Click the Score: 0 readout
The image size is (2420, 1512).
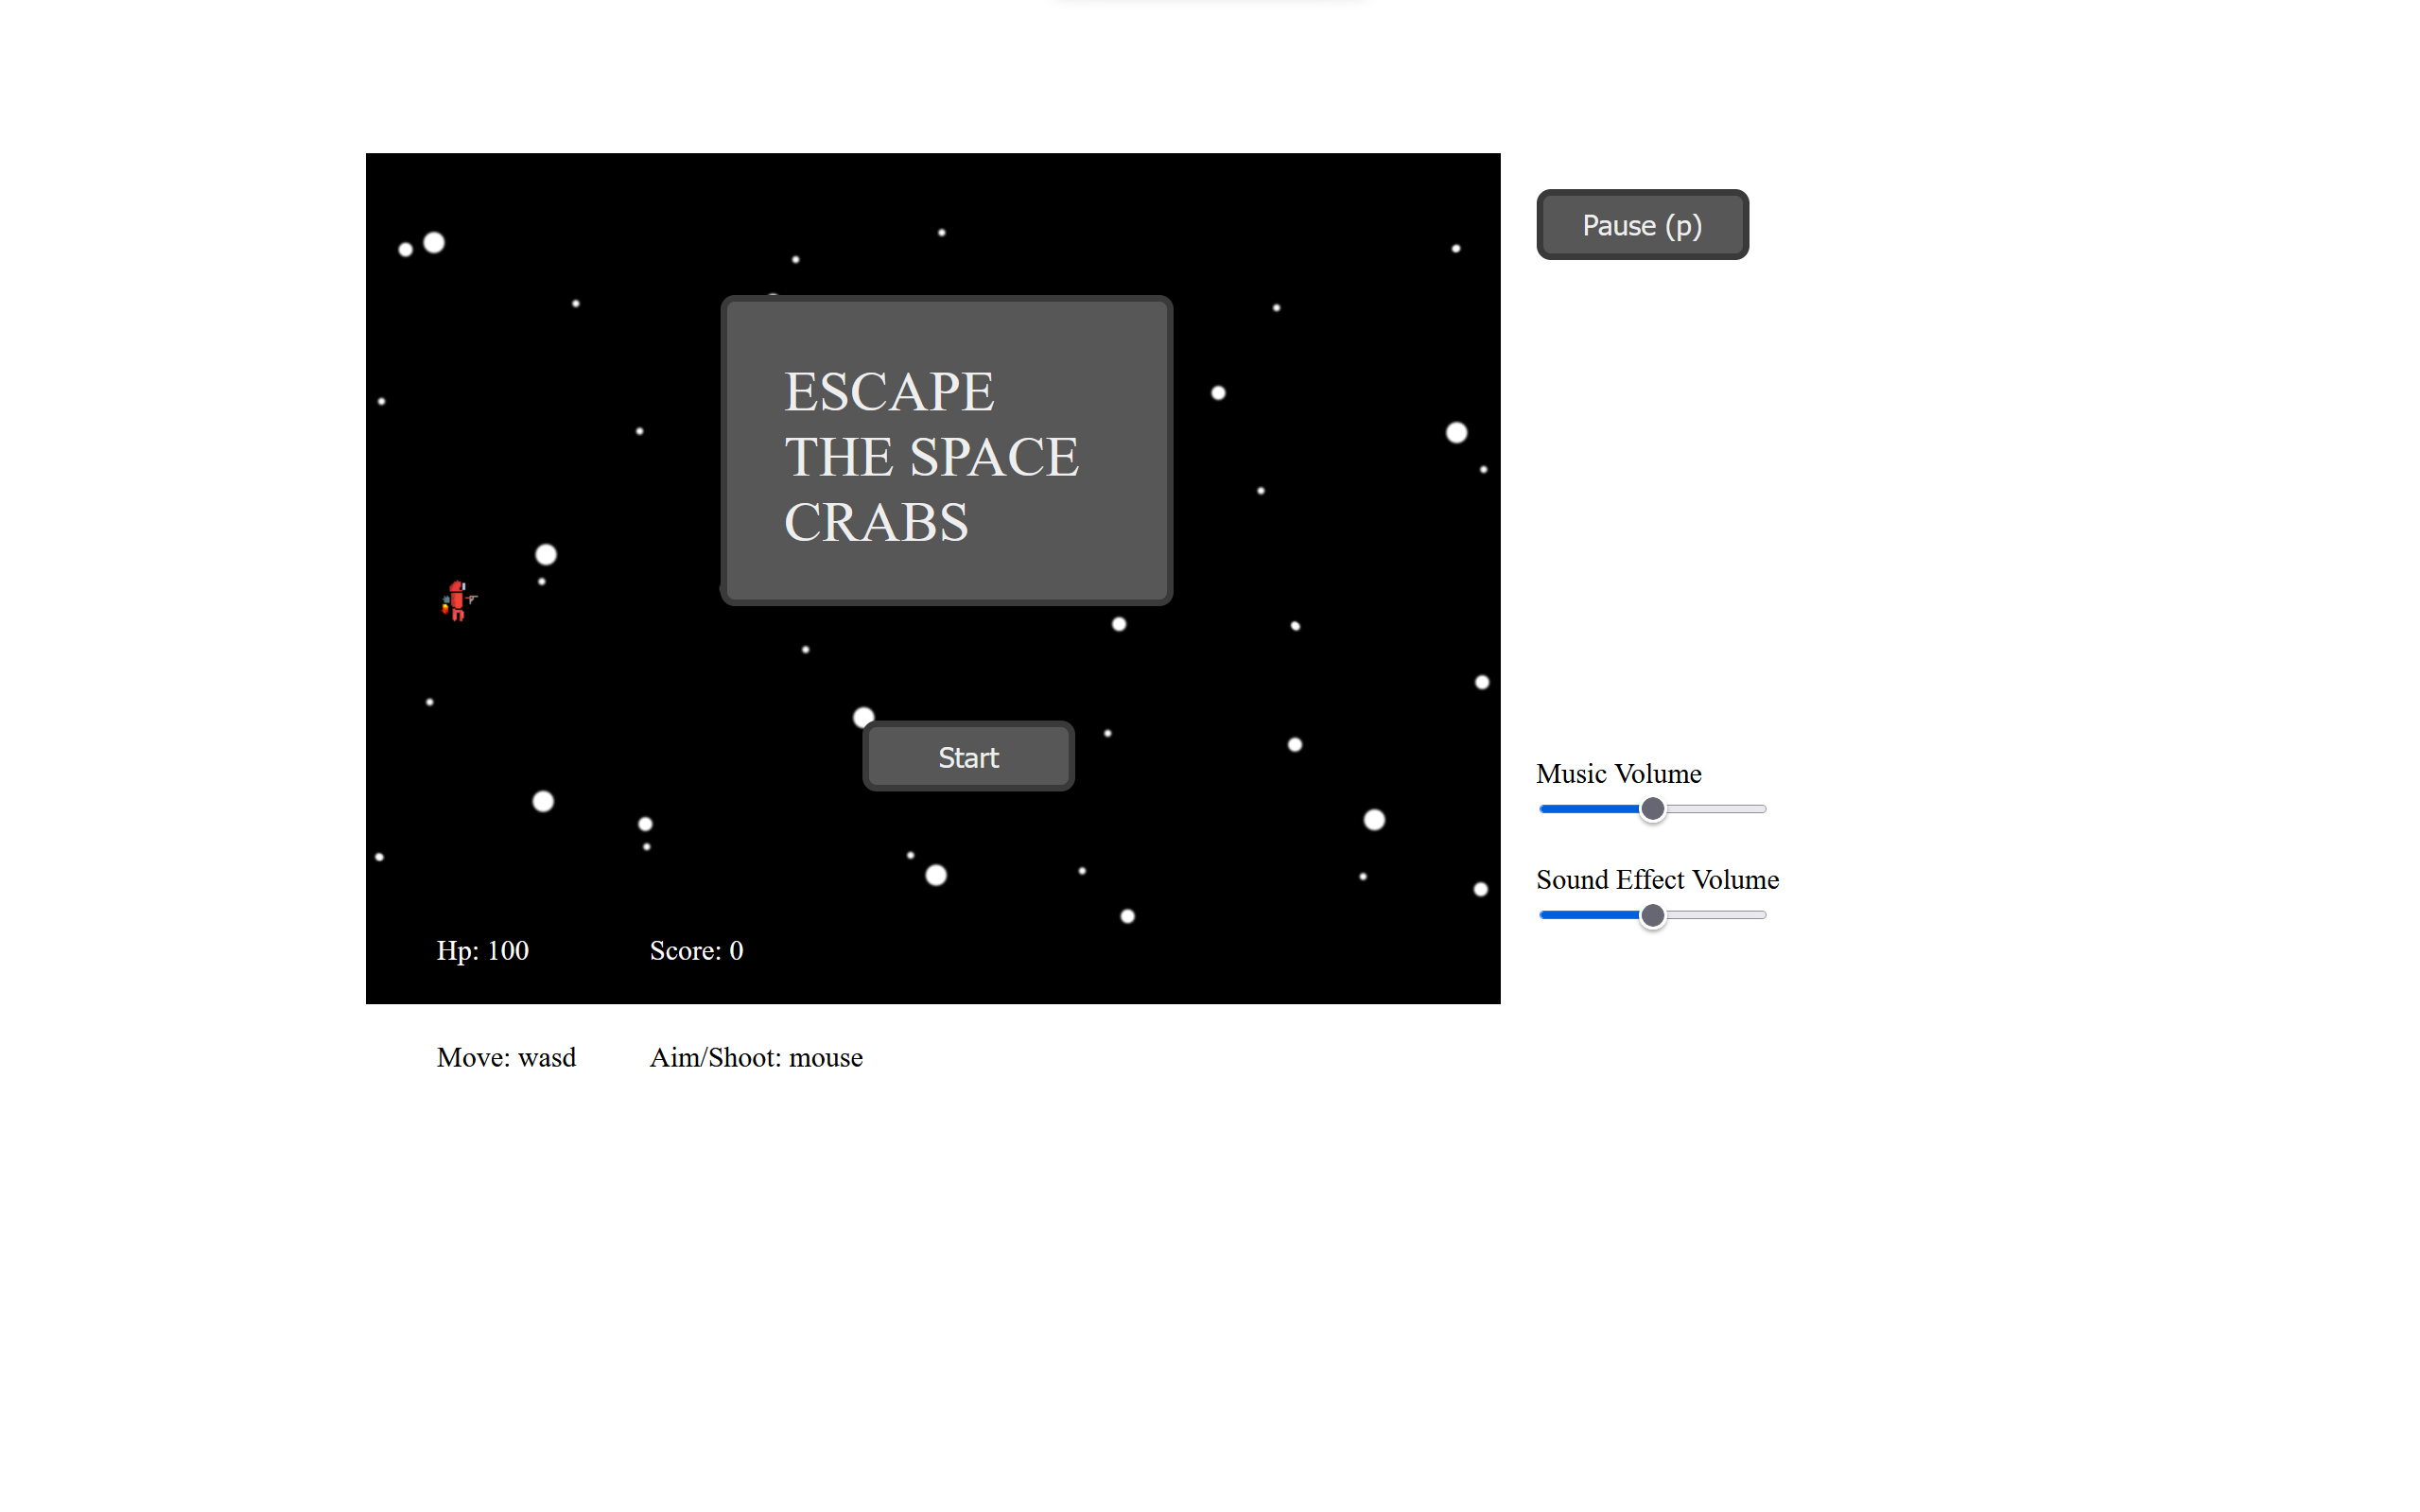696,950
